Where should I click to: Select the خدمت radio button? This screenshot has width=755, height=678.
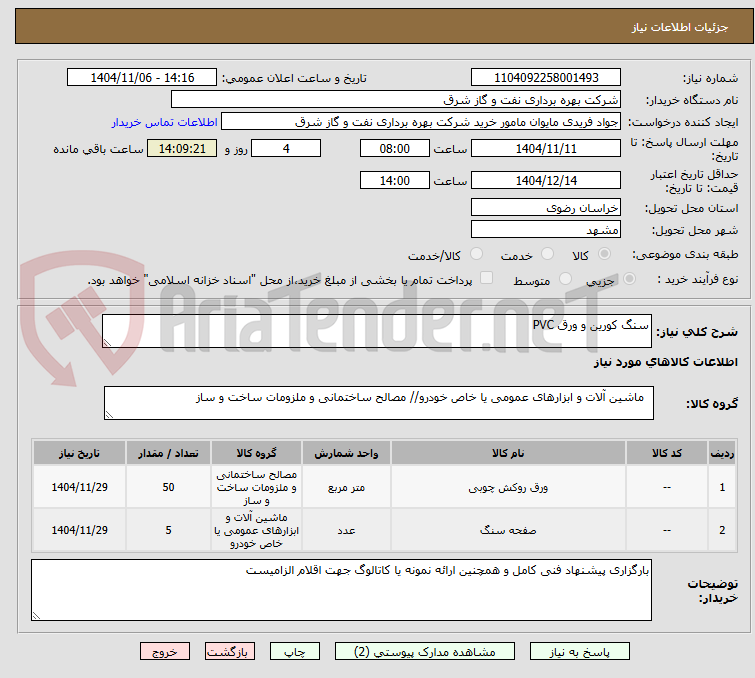click(x=547, y=253)
